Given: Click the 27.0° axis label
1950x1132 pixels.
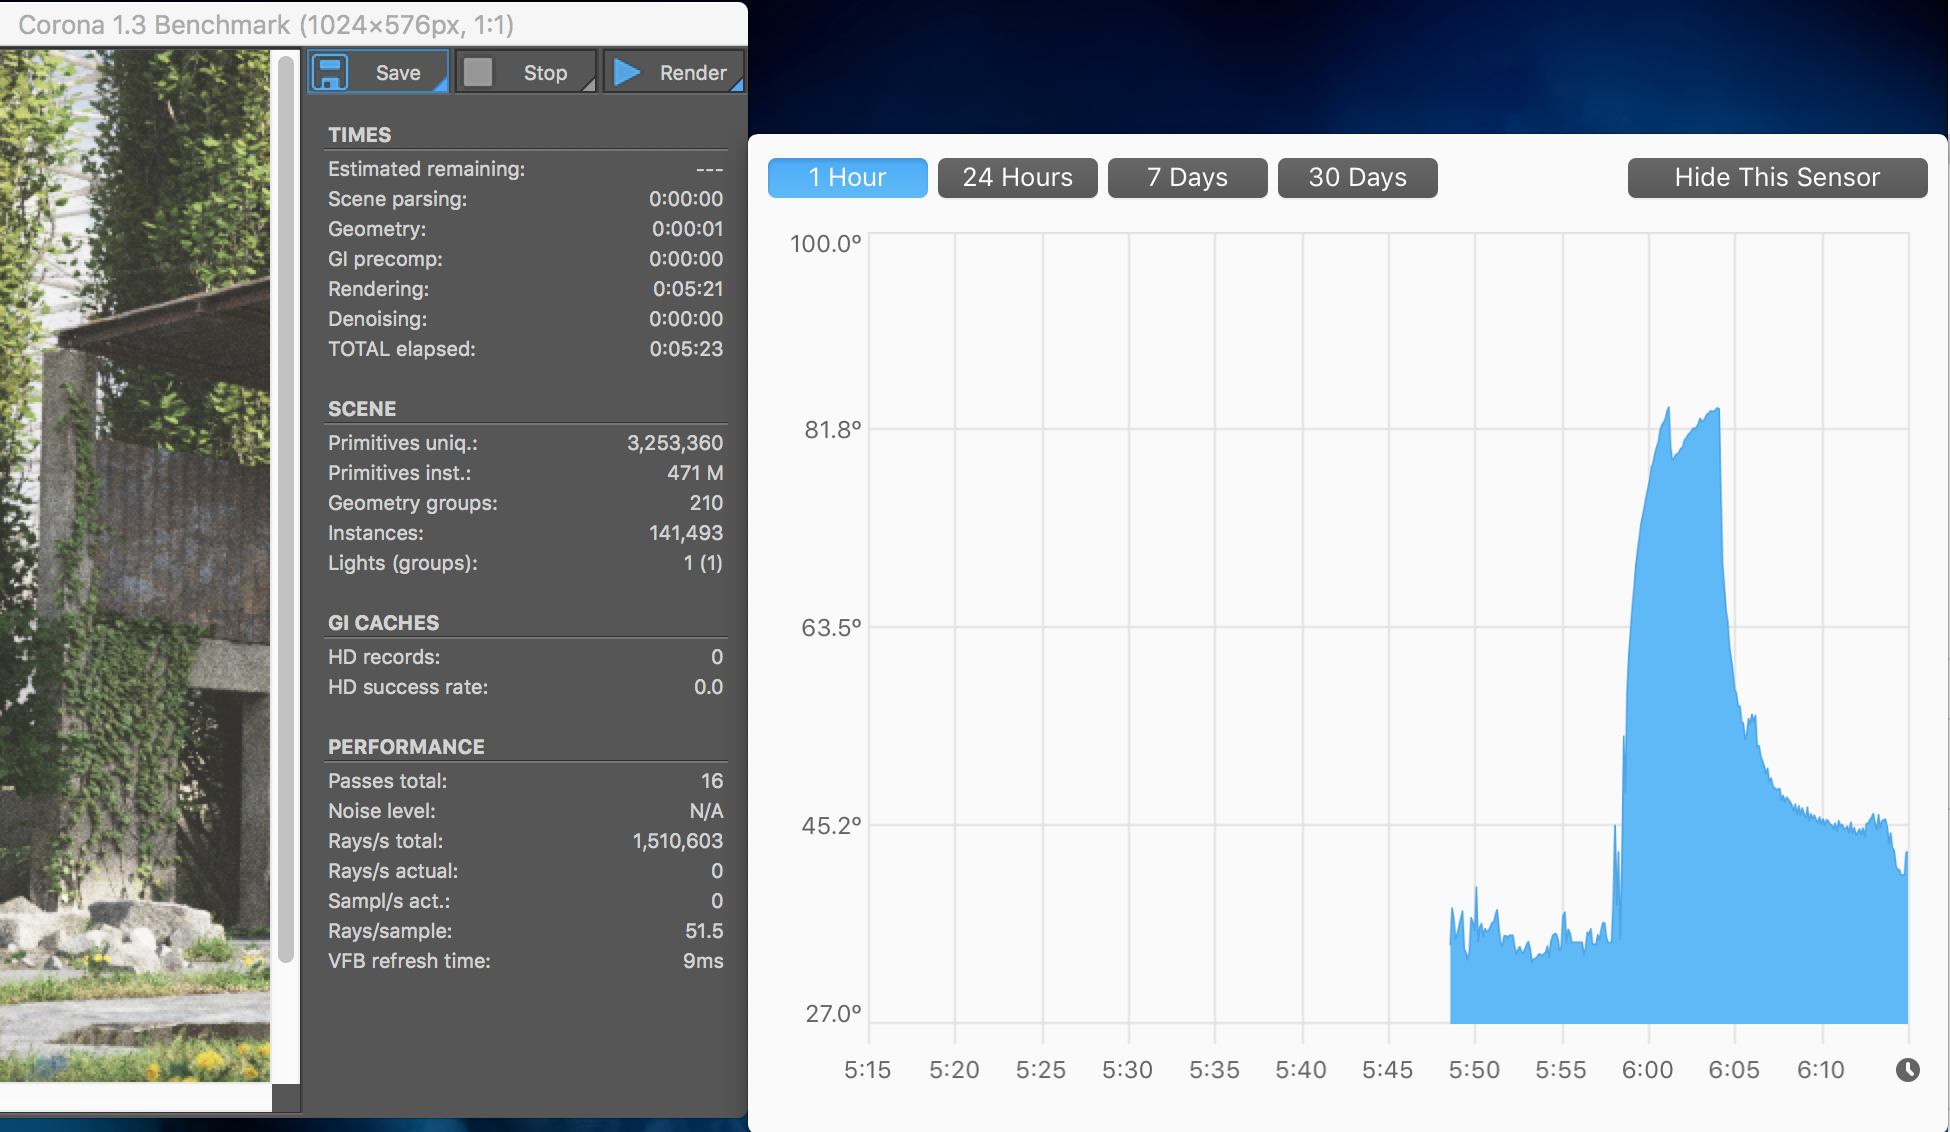Looking at the screenshot, I should 833,1014.
